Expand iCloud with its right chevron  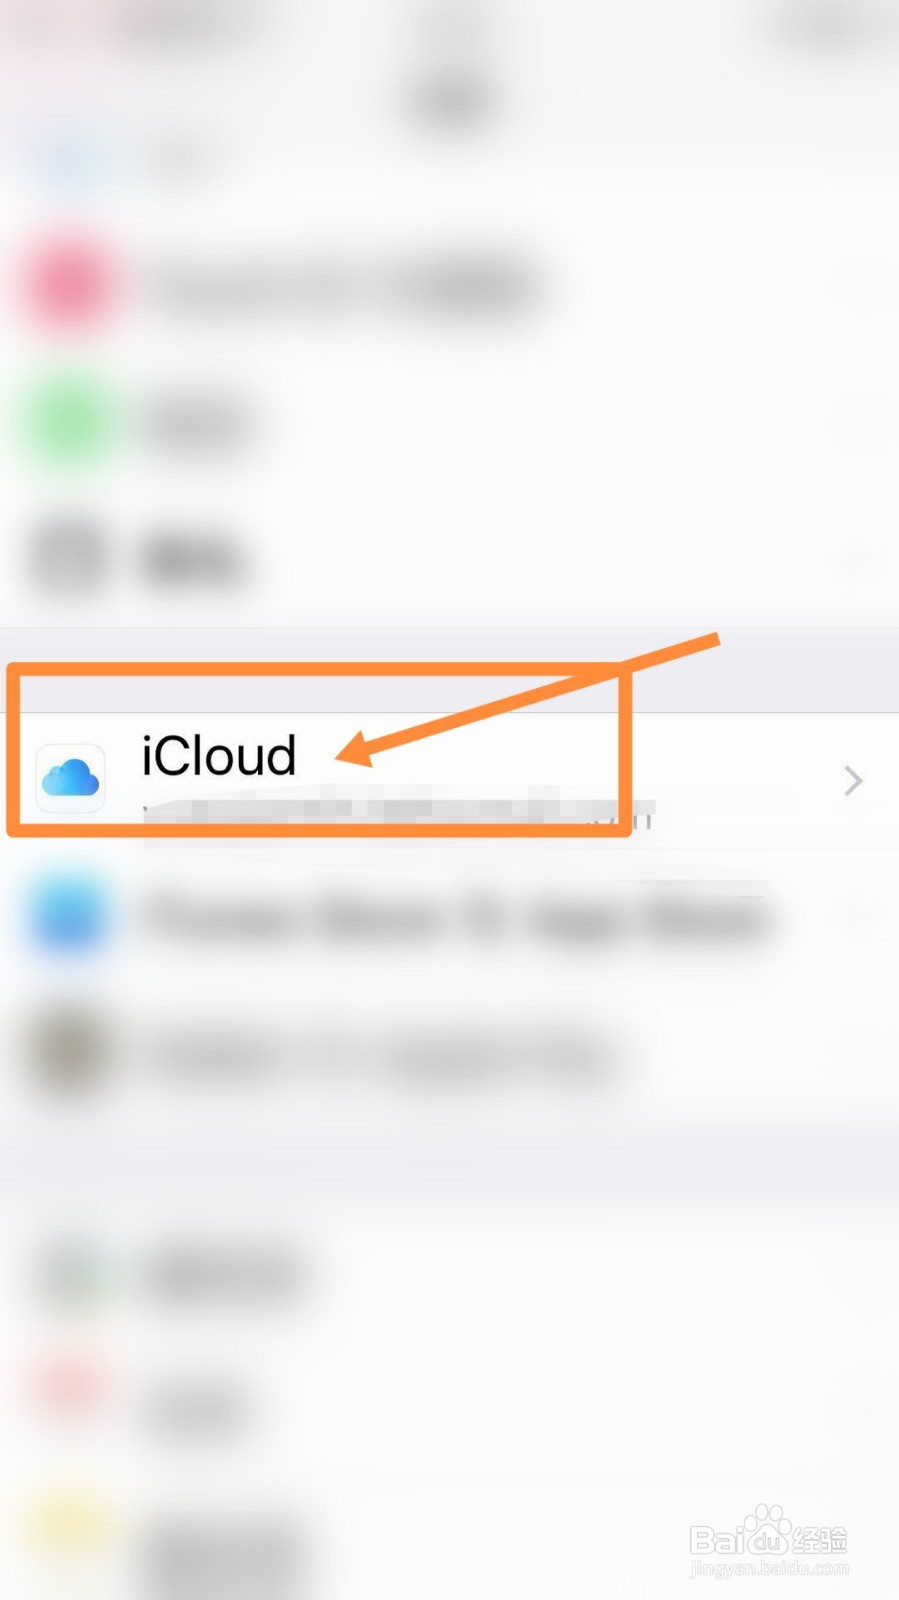pos(852,780)
